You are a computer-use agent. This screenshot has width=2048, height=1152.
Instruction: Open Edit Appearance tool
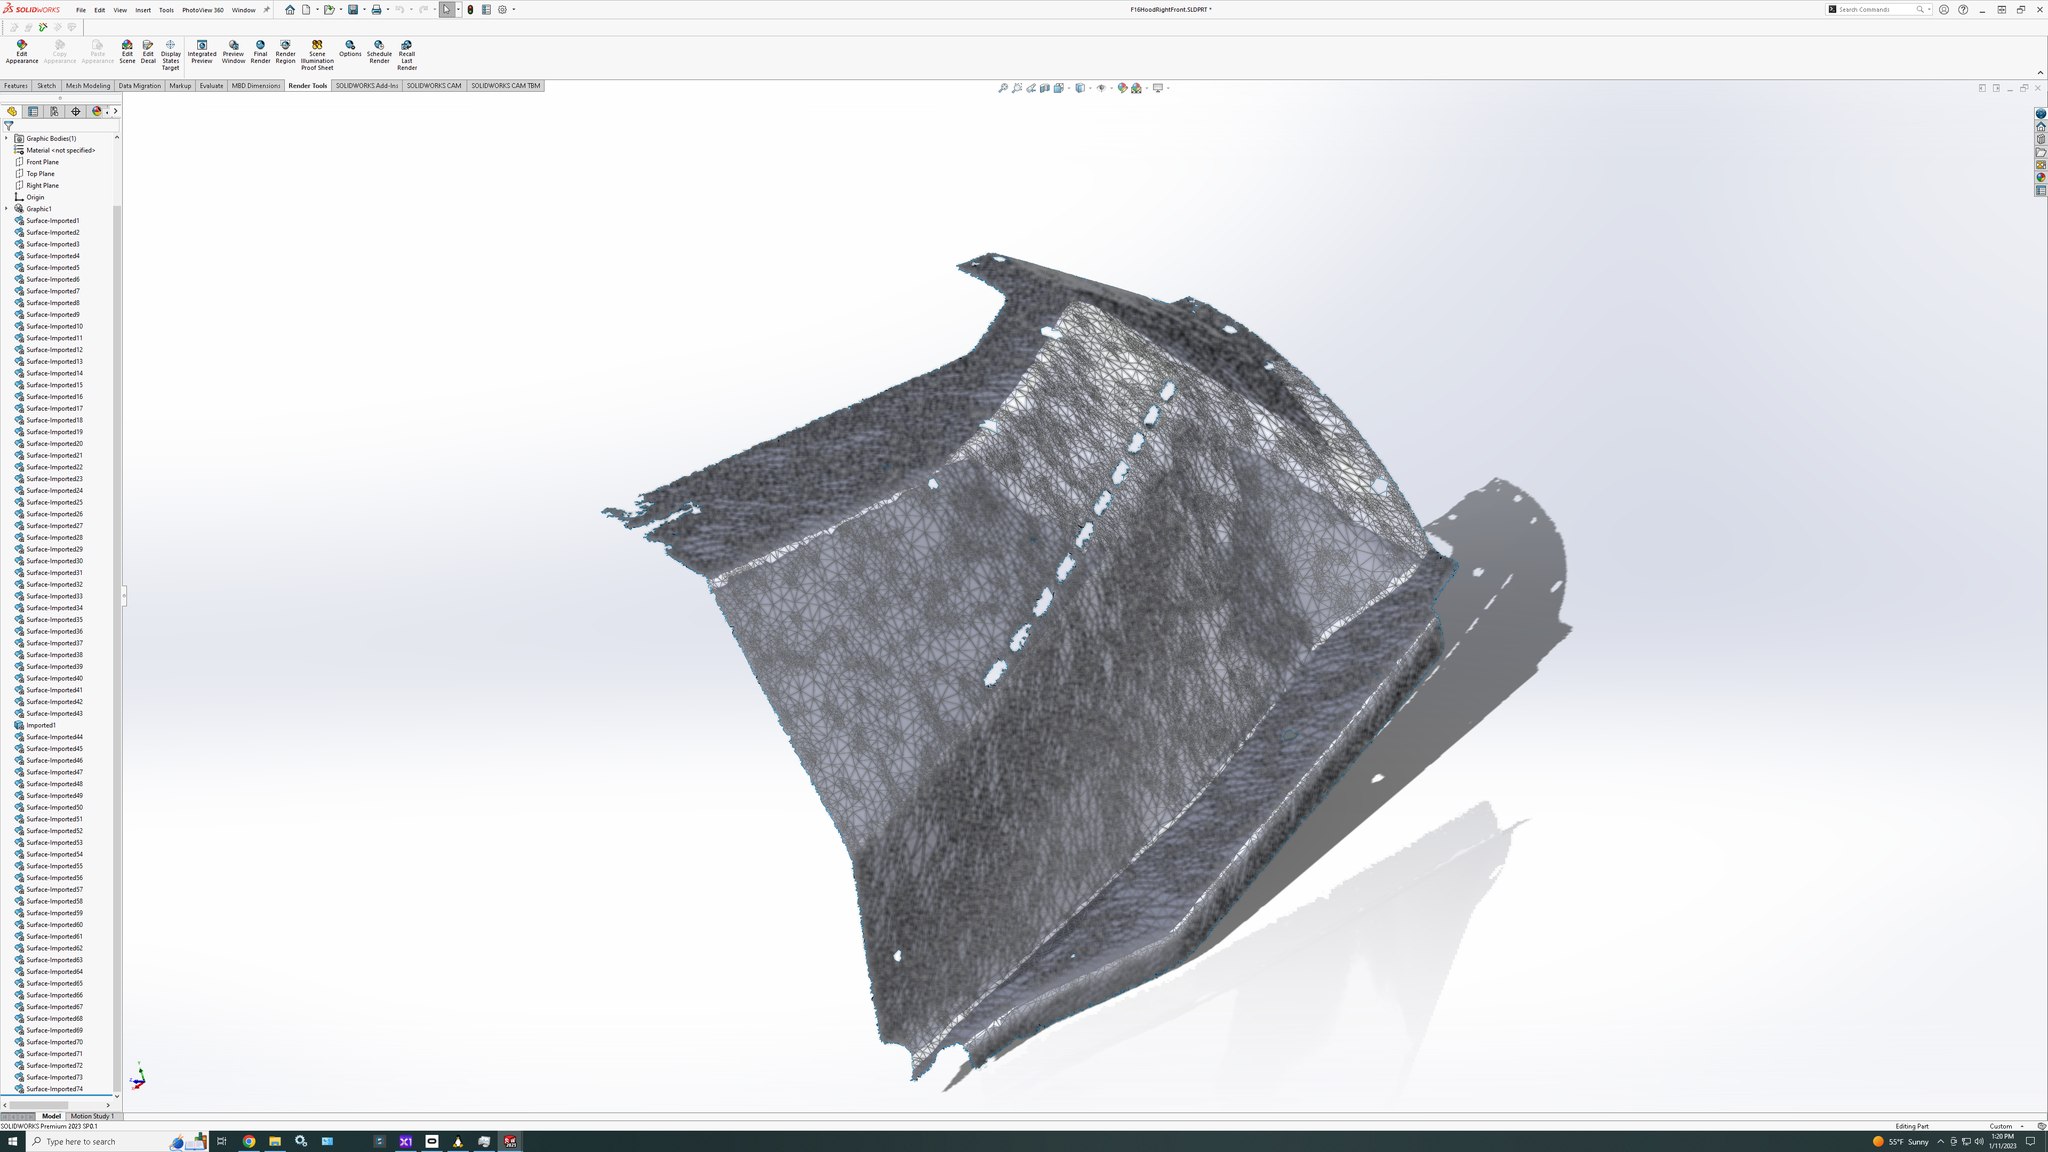(x=22, y=52)
